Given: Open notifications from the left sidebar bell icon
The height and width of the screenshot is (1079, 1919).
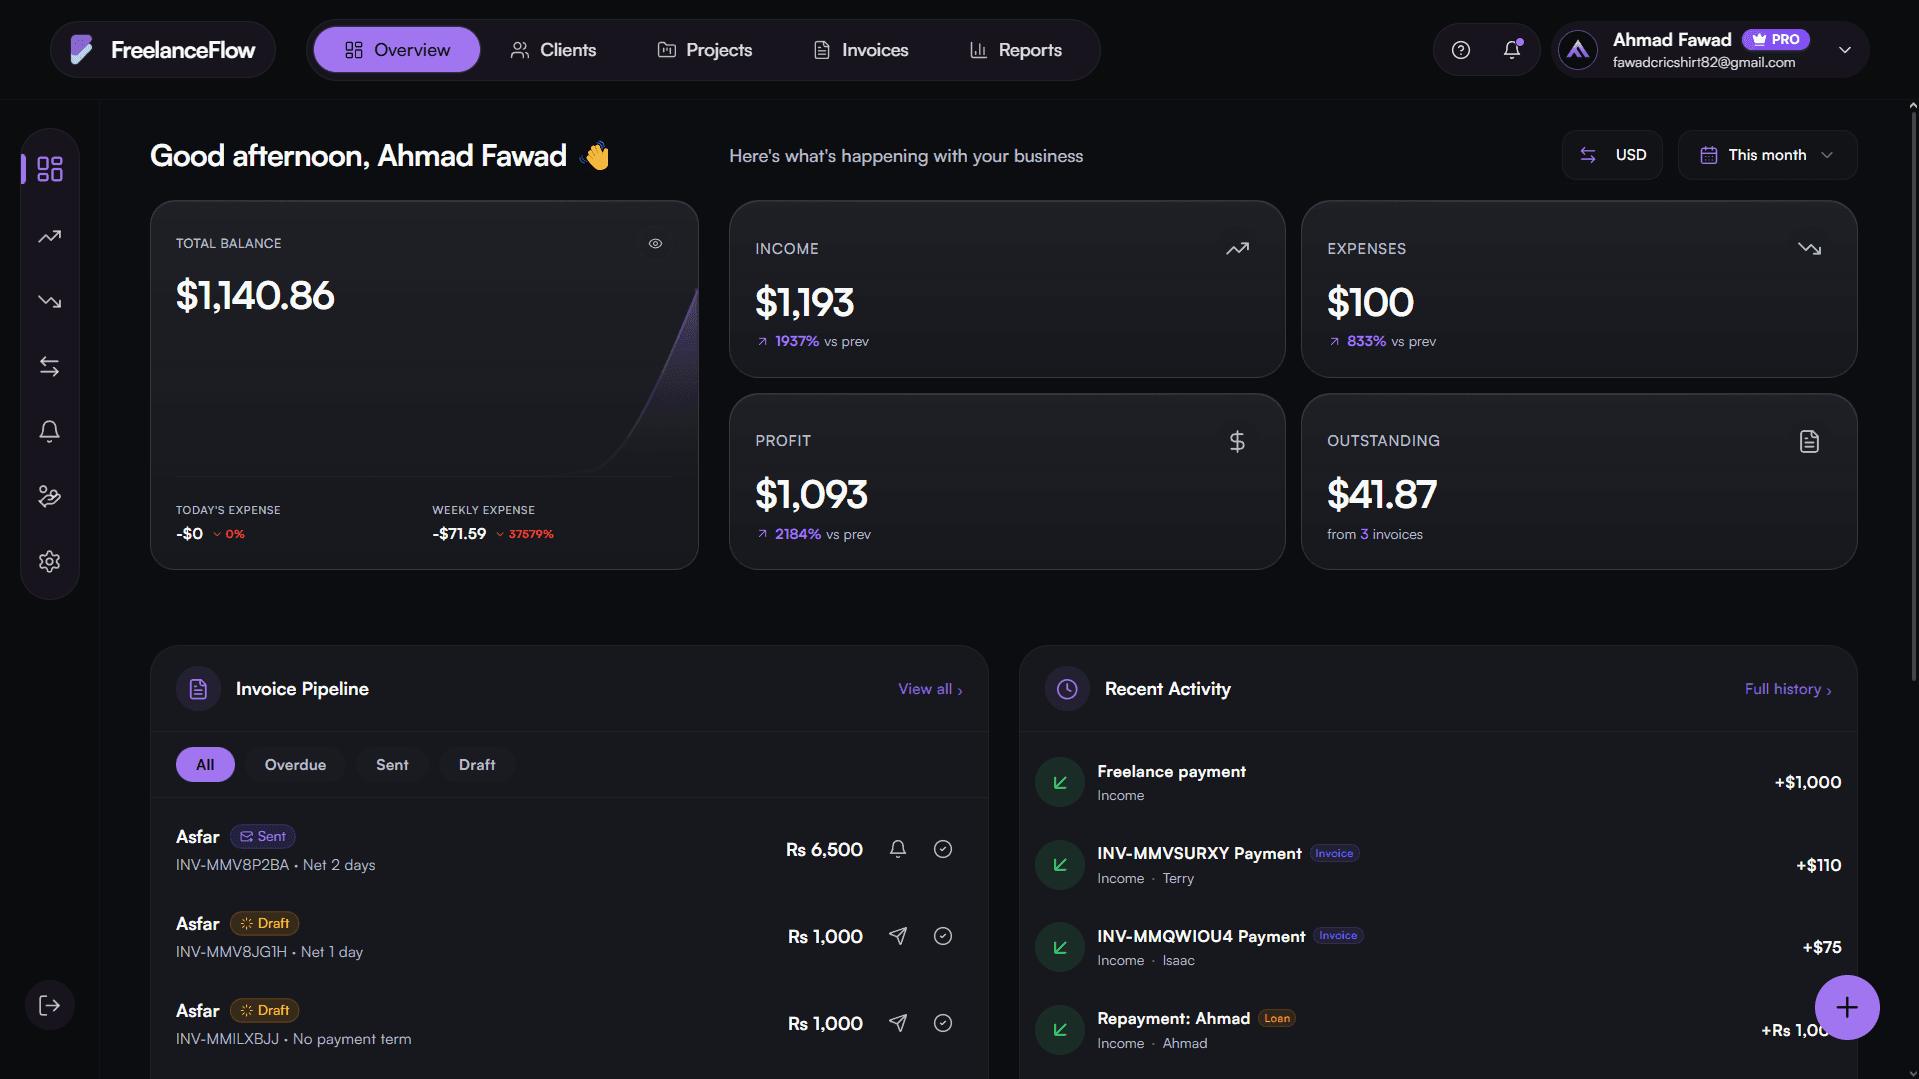Looking at the screenshot, I should tap(49, 431).
